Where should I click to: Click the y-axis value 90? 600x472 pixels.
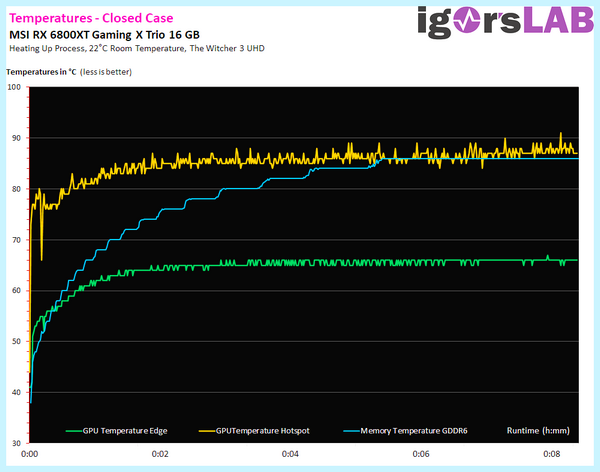(16, 138)
